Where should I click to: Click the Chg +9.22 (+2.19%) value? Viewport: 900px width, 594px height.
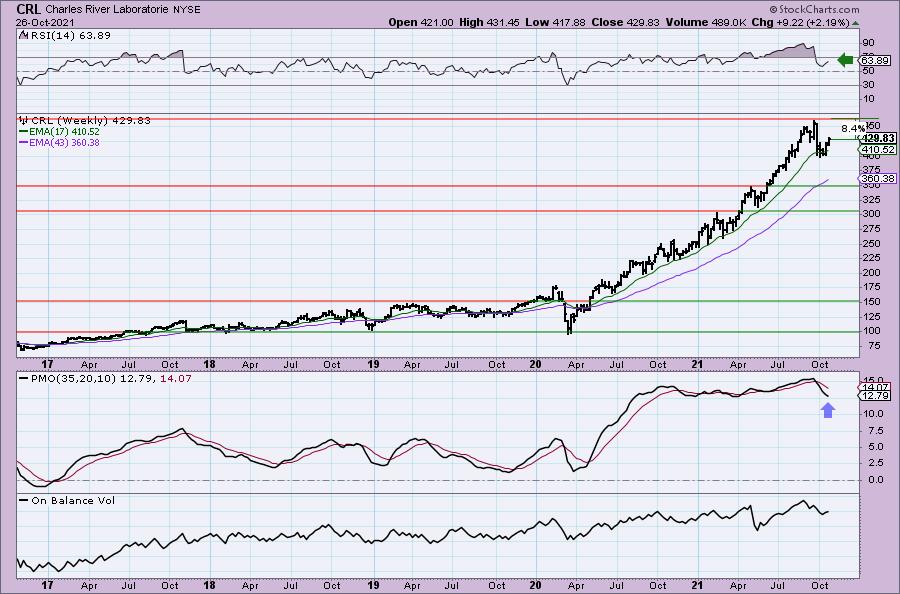tap(800, 22)
